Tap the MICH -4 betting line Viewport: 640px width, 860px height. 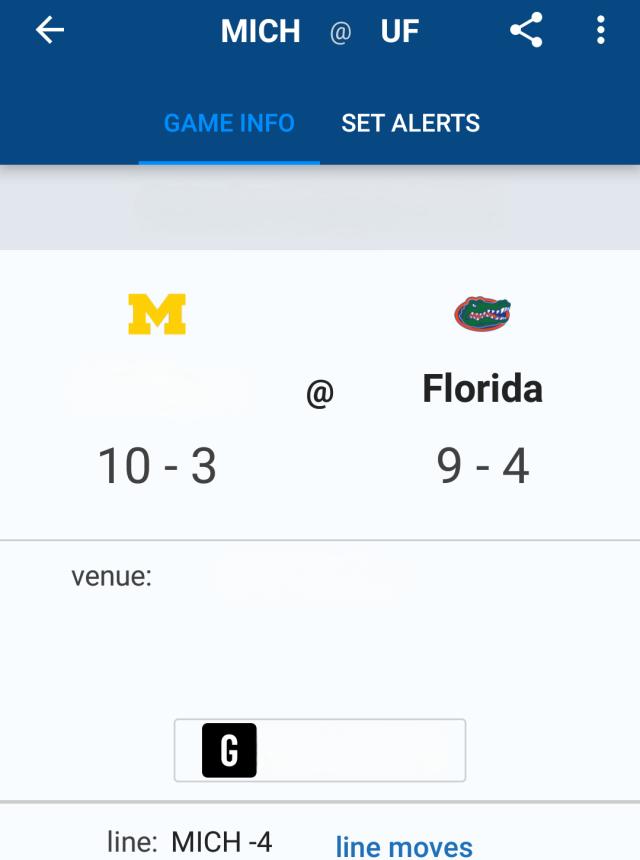221,842
